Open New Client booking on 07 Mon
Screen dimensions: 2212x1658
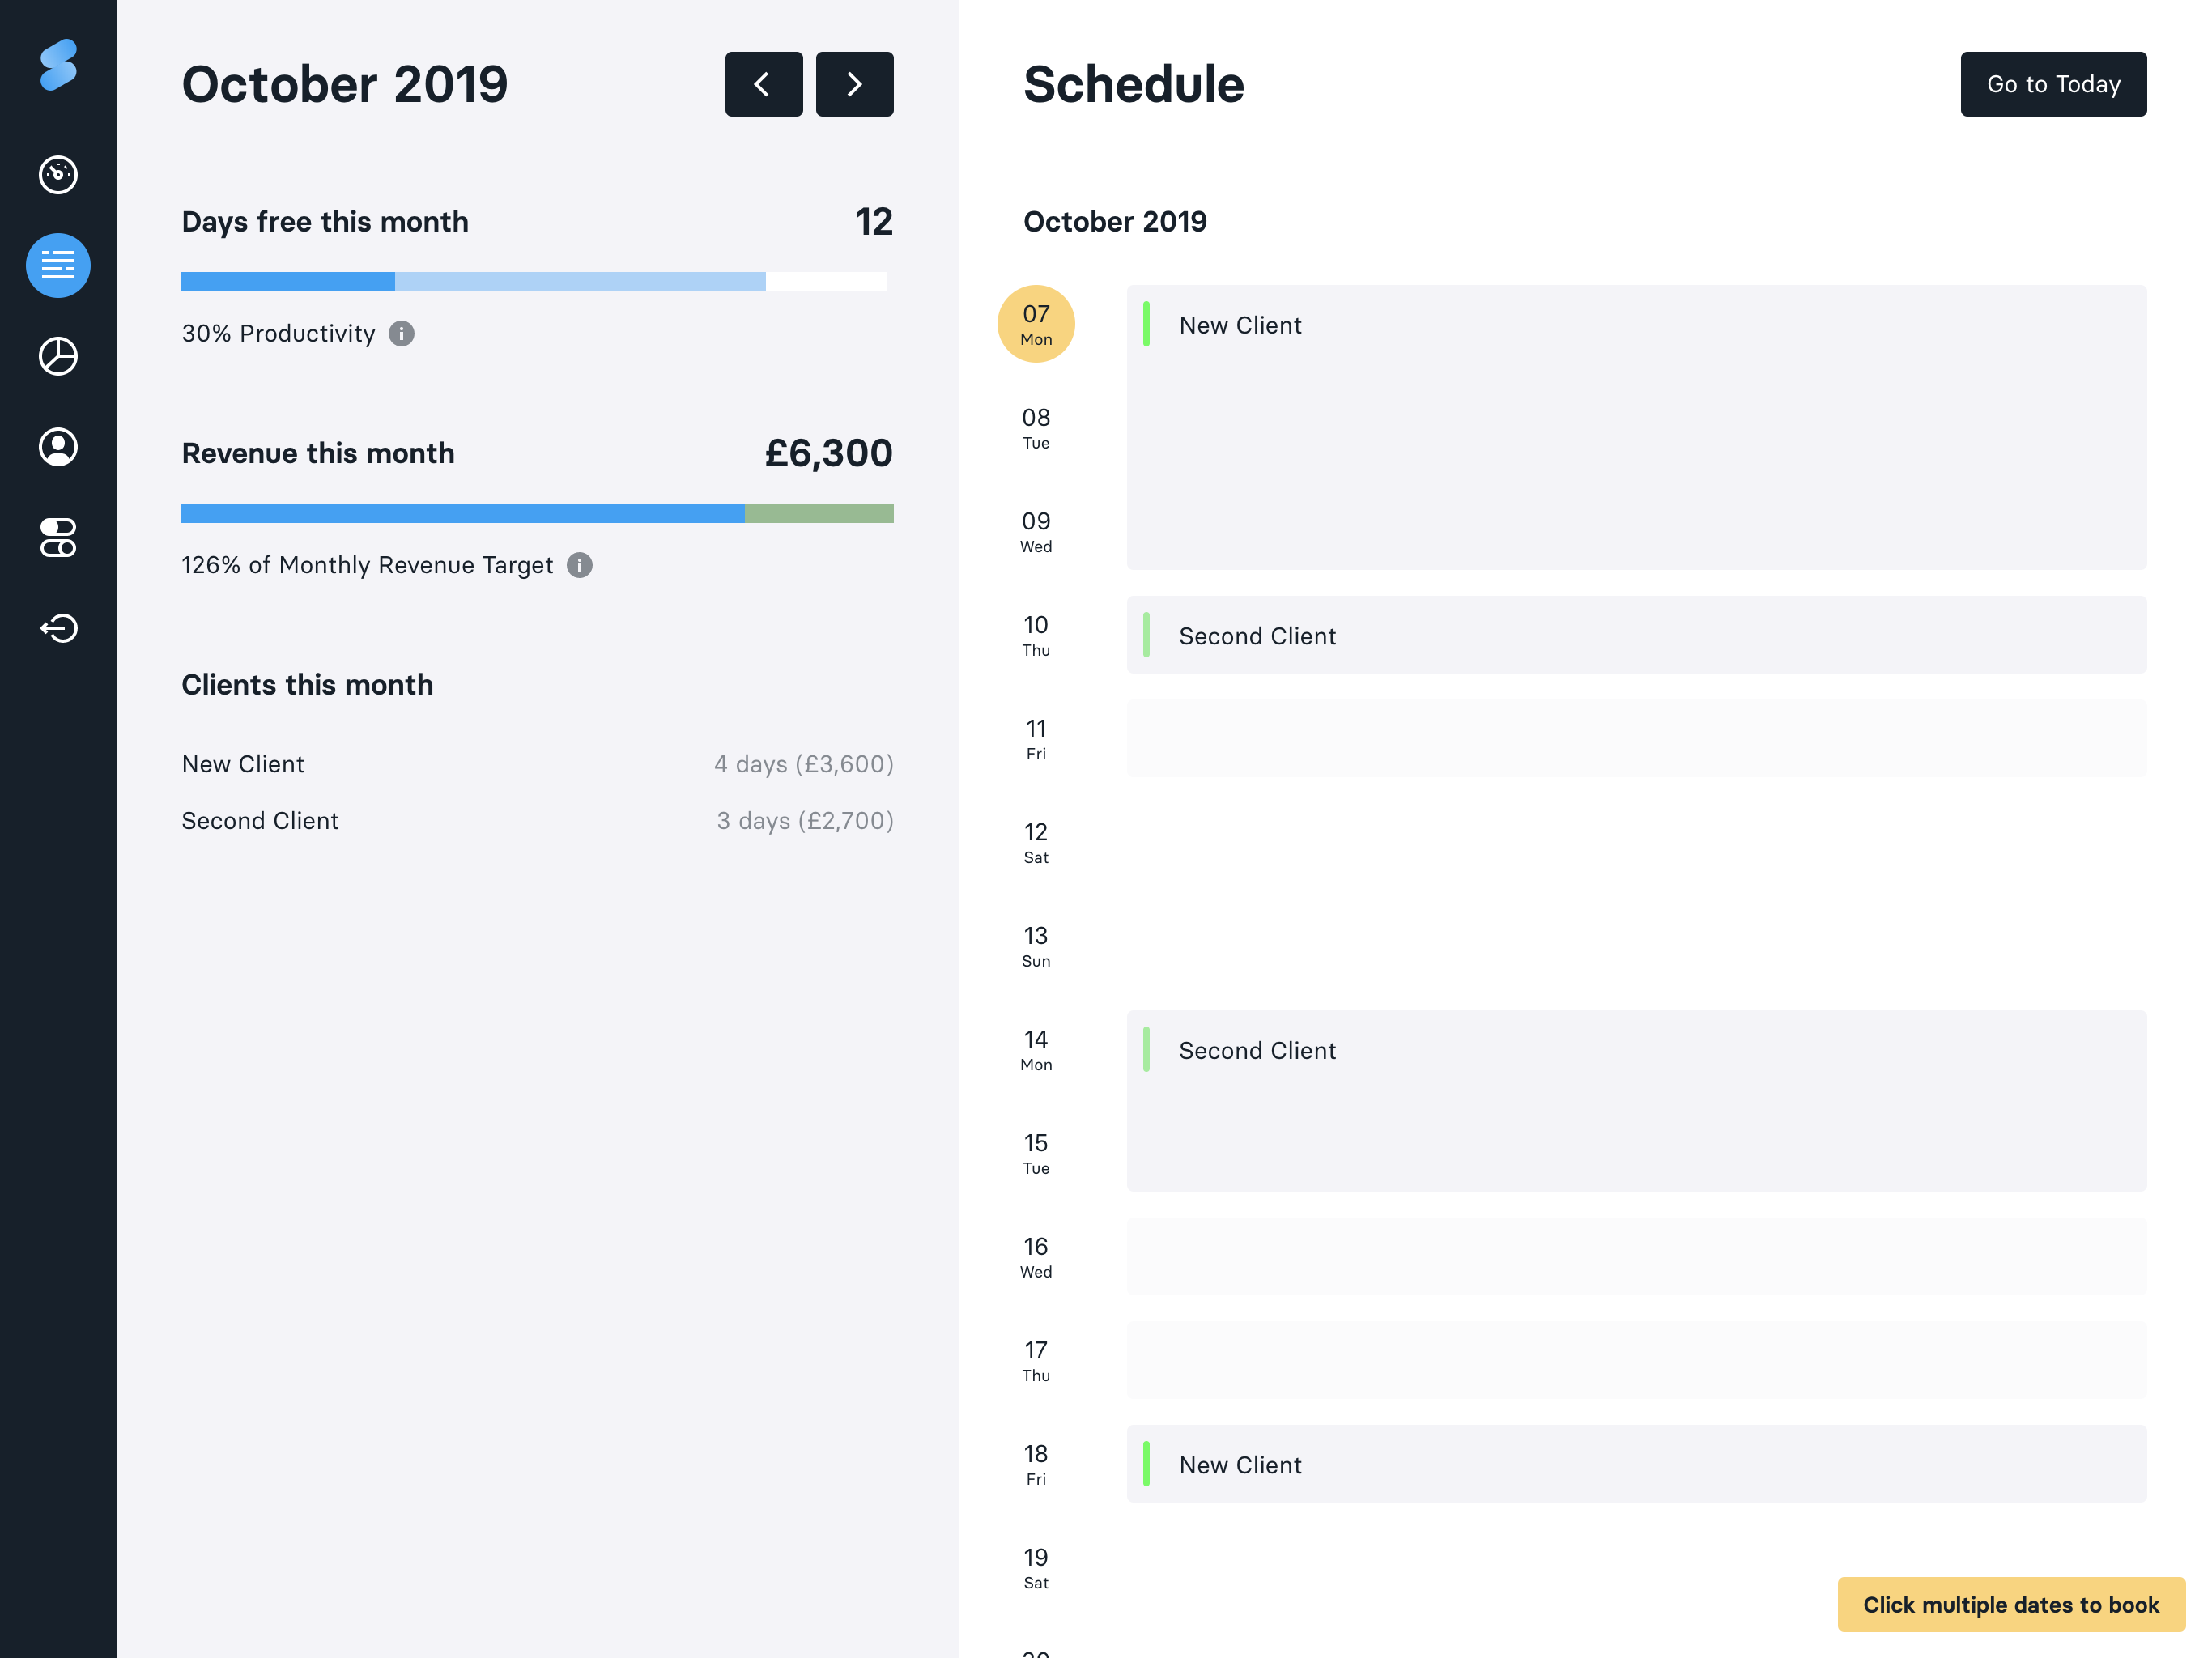click(x=1635, y=427)
